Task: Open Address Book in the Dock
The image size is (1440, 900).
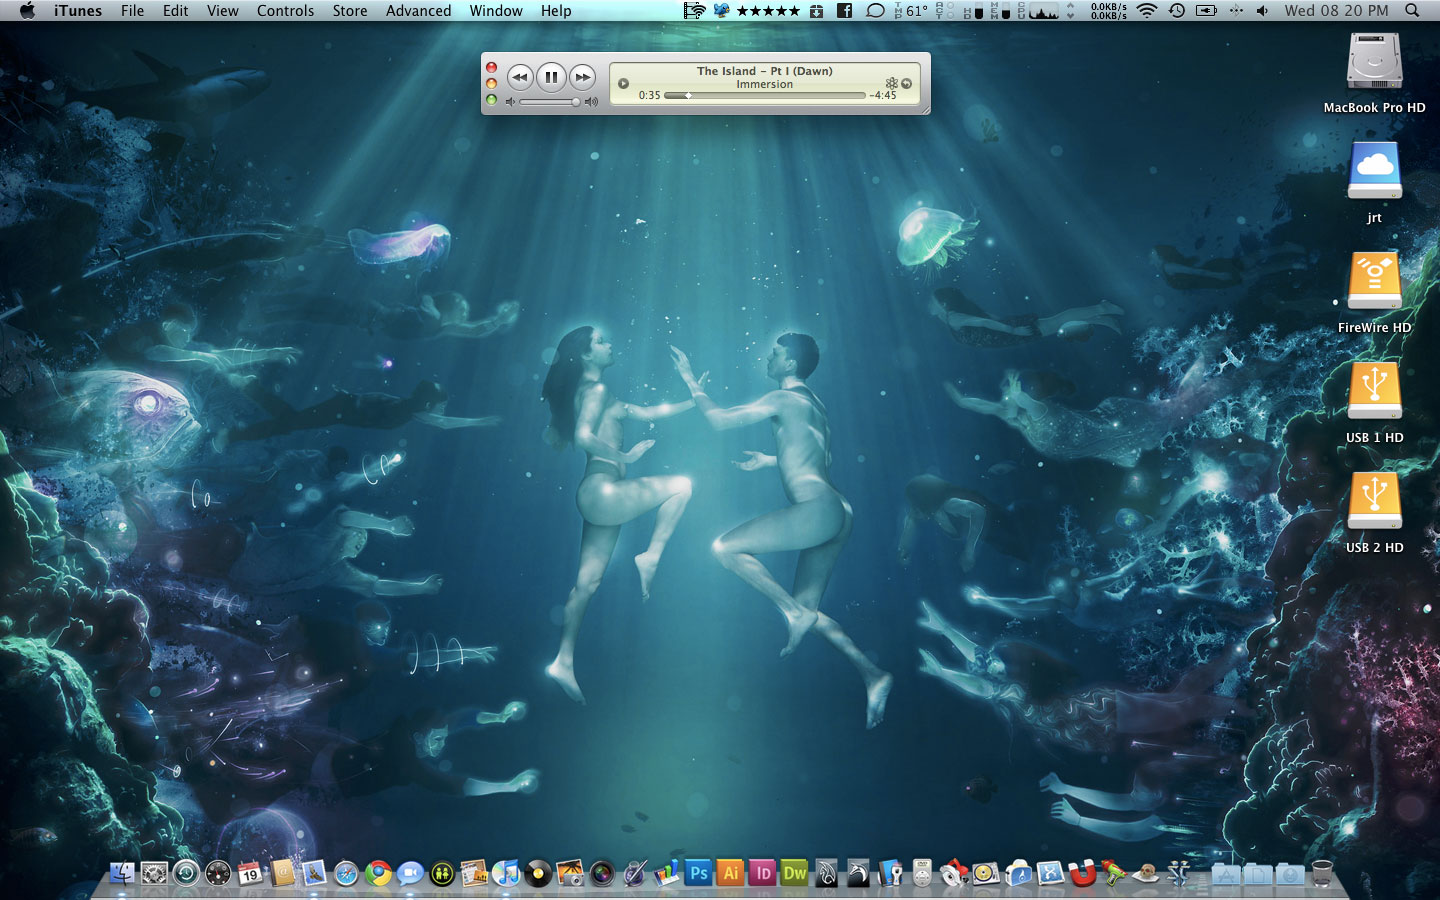Action: (282, 873)
